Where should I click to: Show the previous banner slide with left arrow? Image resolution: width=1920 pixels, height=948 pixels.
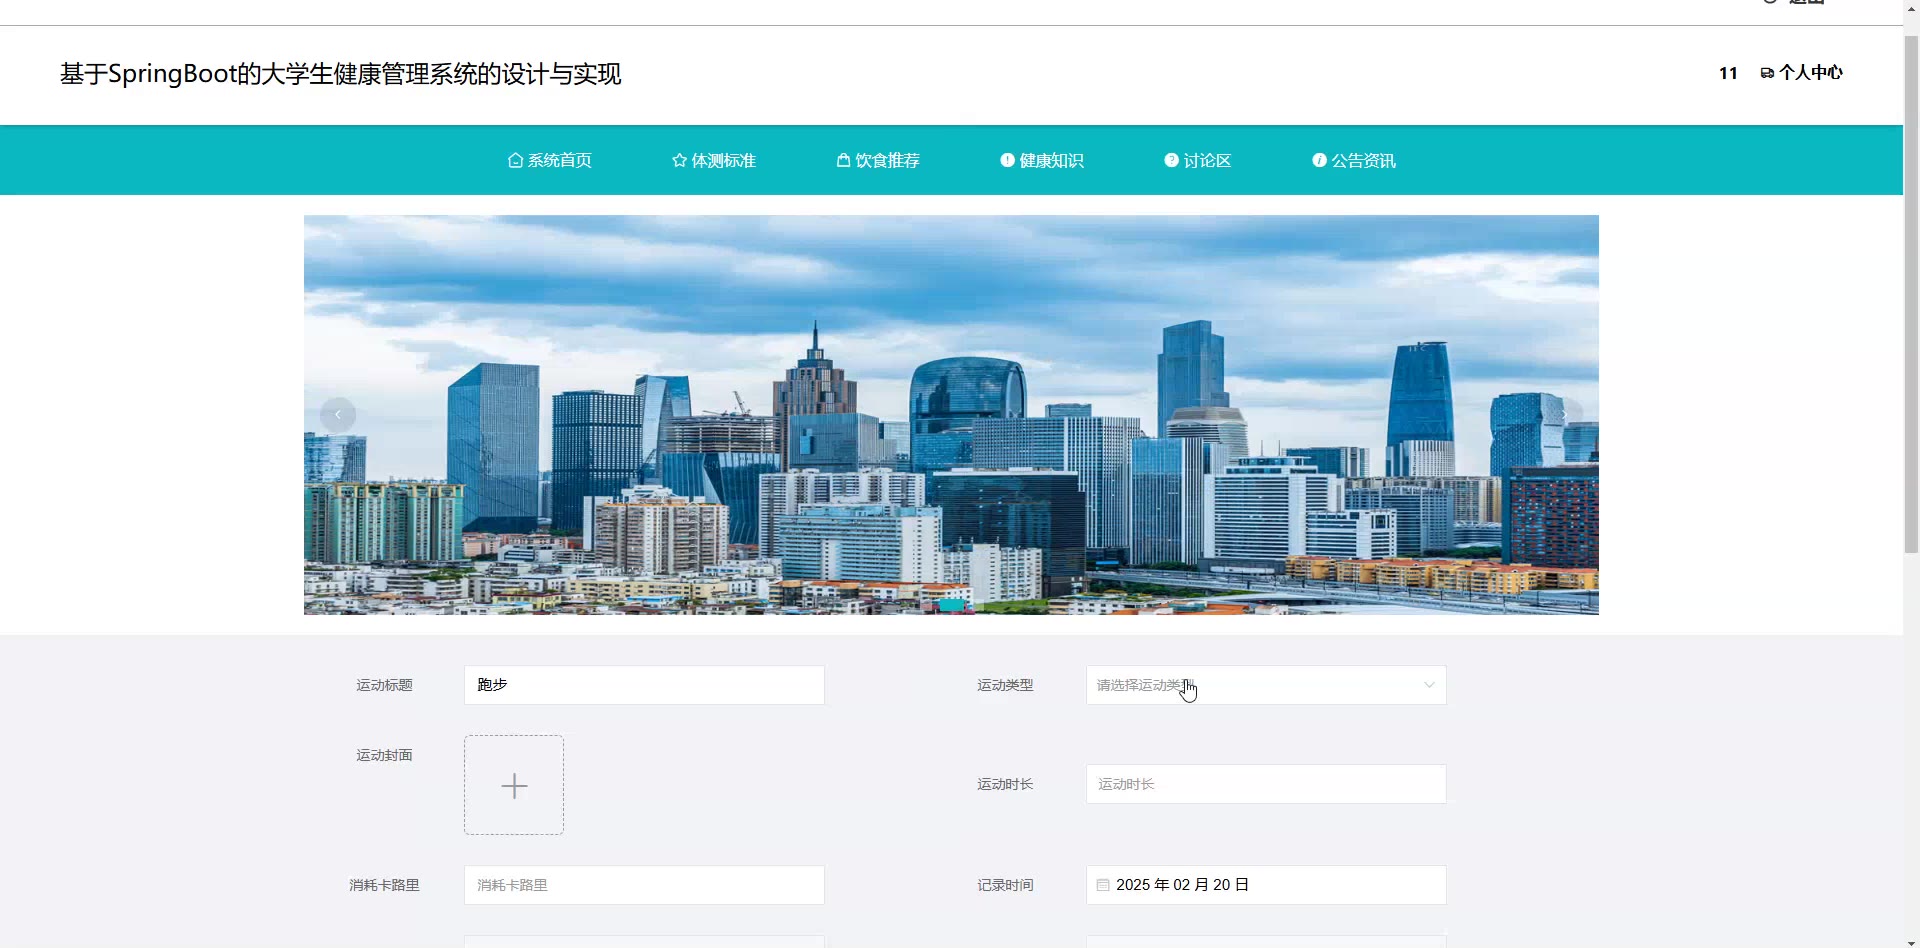click(x=338, y=414)
